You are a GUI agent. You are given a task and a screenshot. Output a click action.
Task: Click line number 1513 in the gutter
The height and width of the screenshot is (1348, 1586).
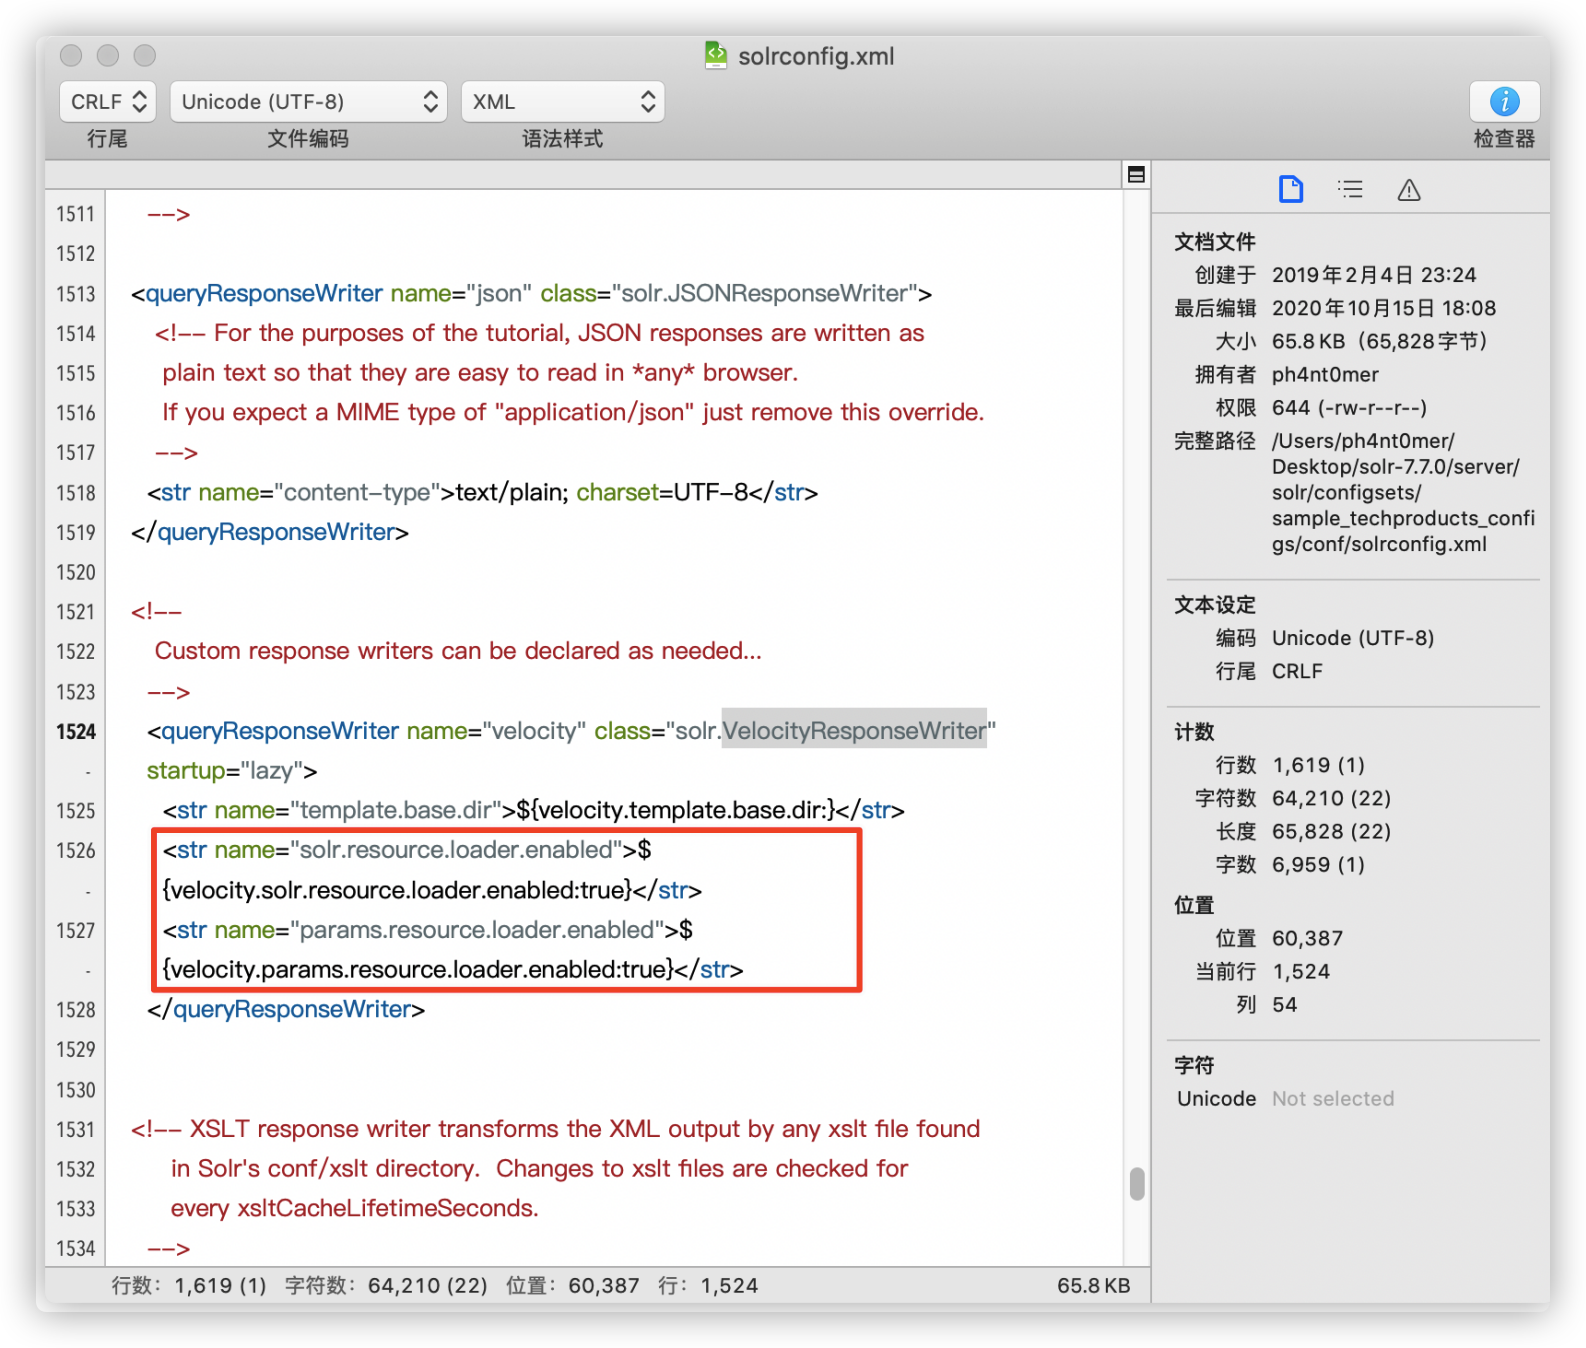click(x=76, y=294)
